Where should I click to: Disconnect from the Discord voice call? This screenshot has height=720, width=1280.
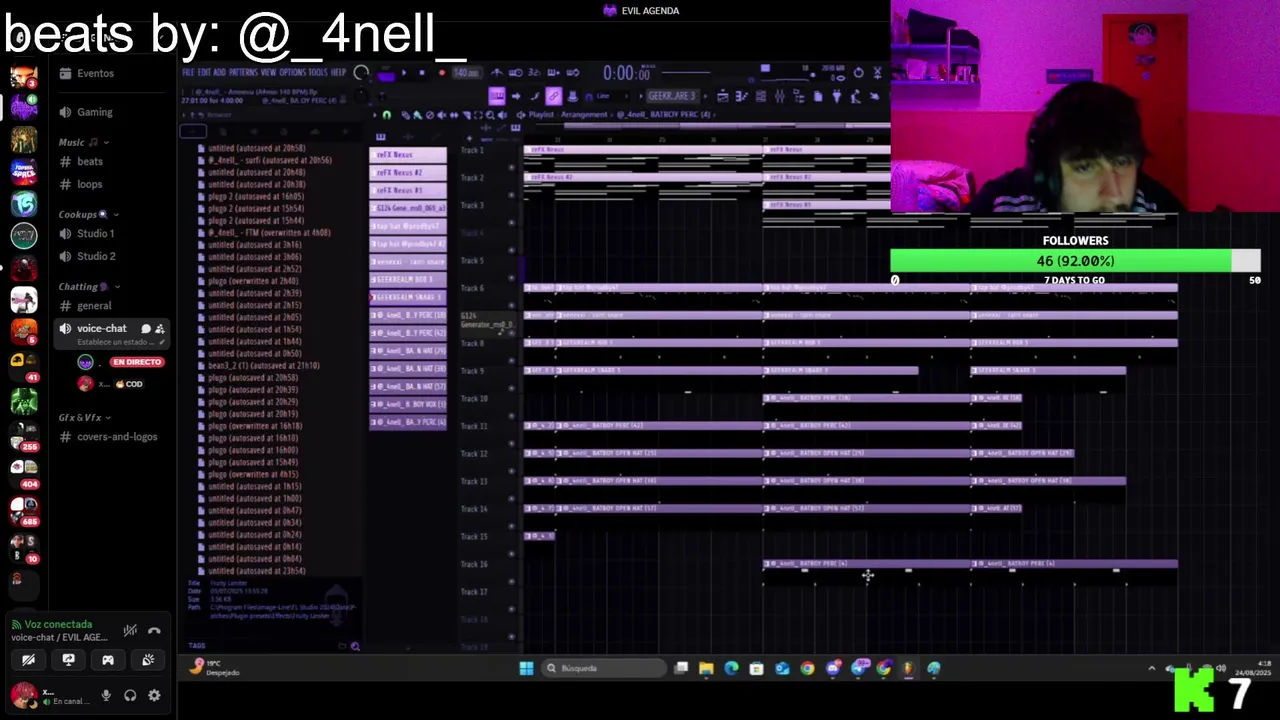click(154, 631)
